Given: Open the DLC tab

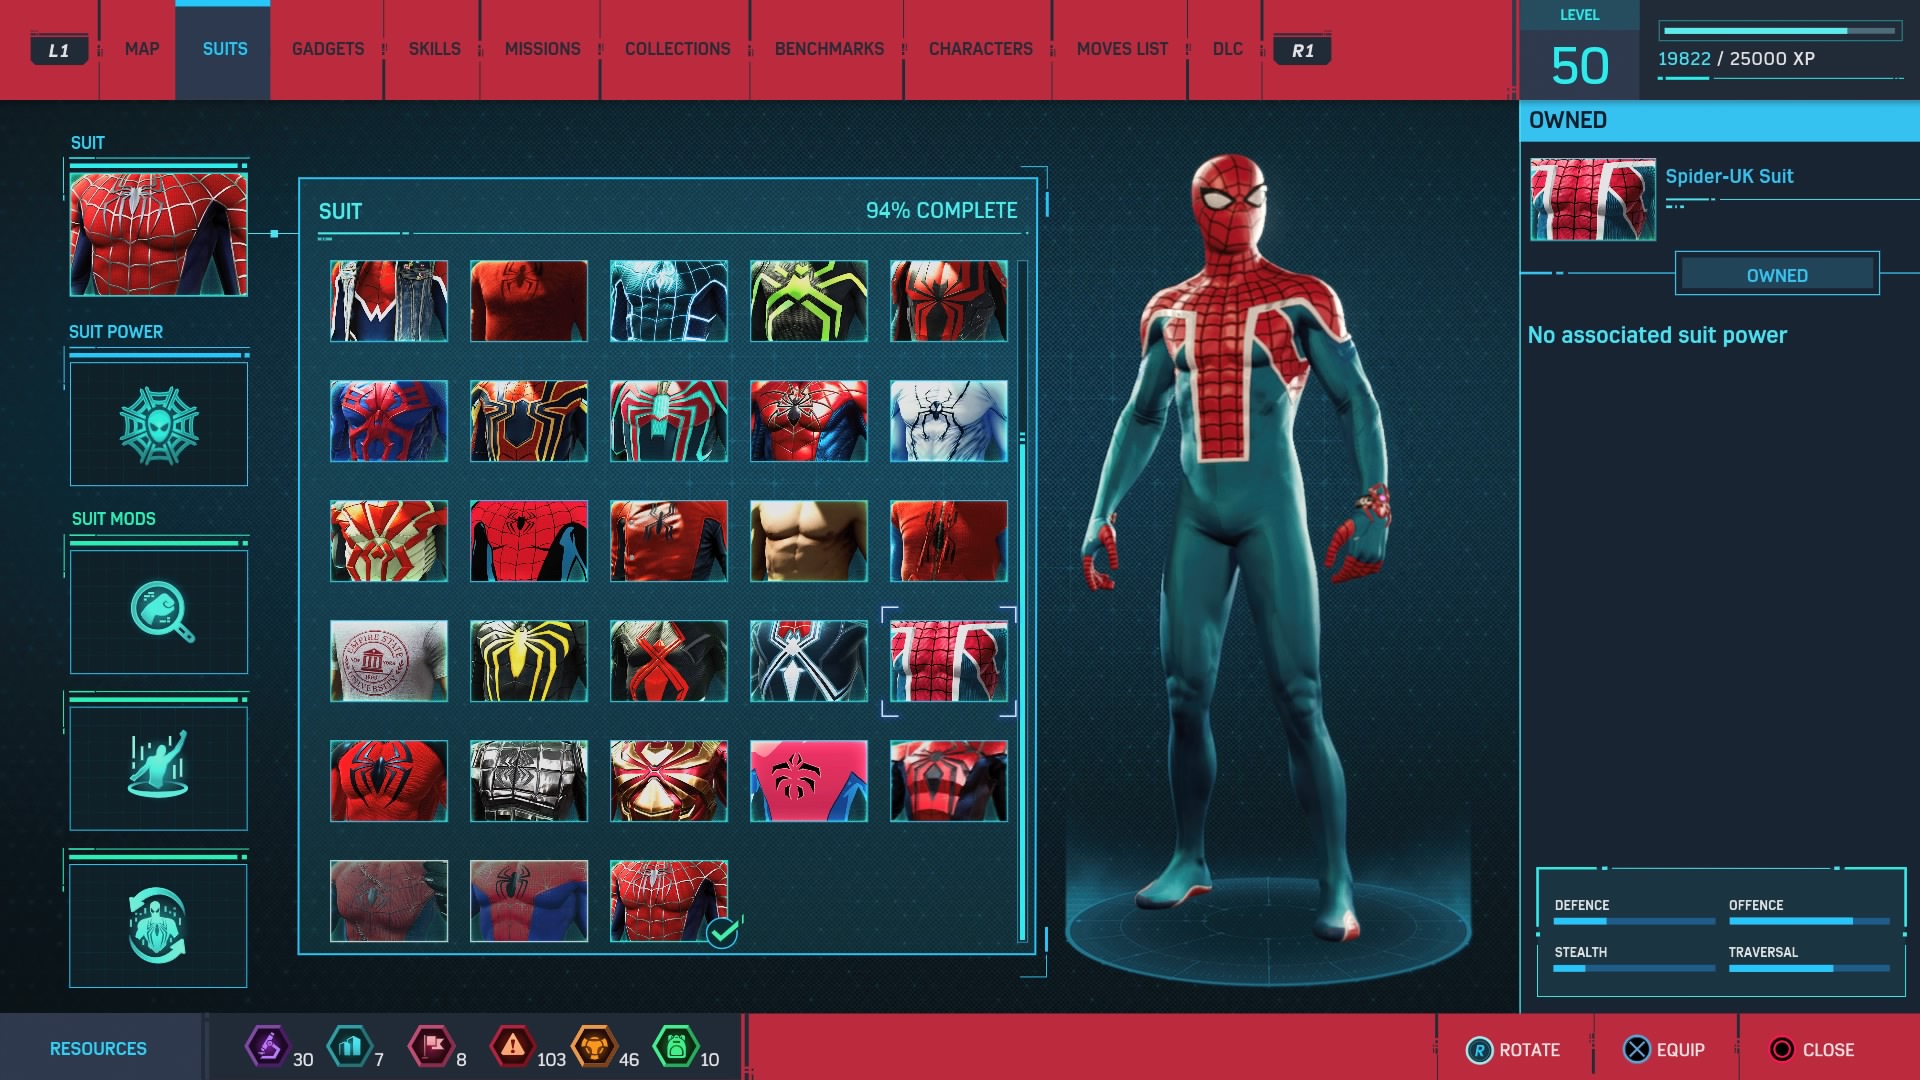Looking at the screenshot, I should (x=1227, y=49).
